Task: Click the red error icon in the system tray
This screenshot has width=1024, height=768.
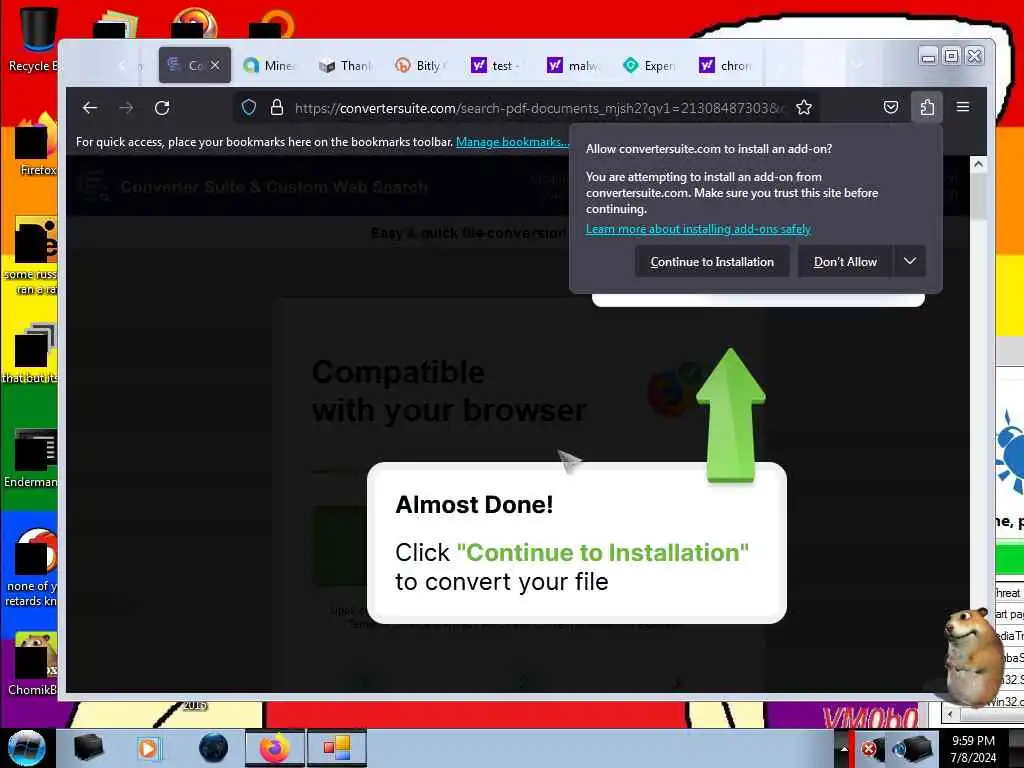Action: point(869,749)
